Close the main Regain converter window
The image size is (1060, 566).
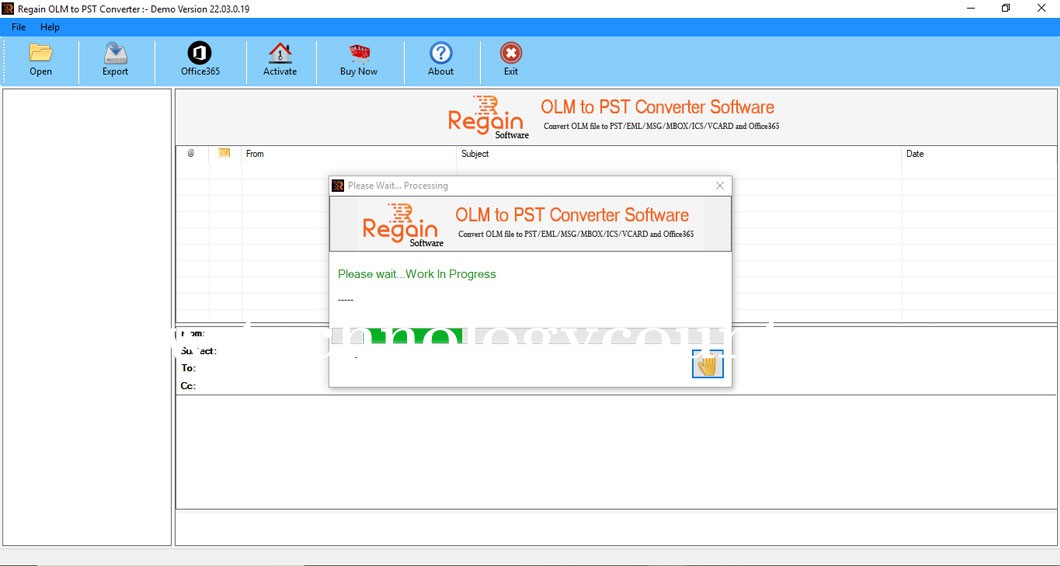pyautogui.click(x=1041, y=9)
